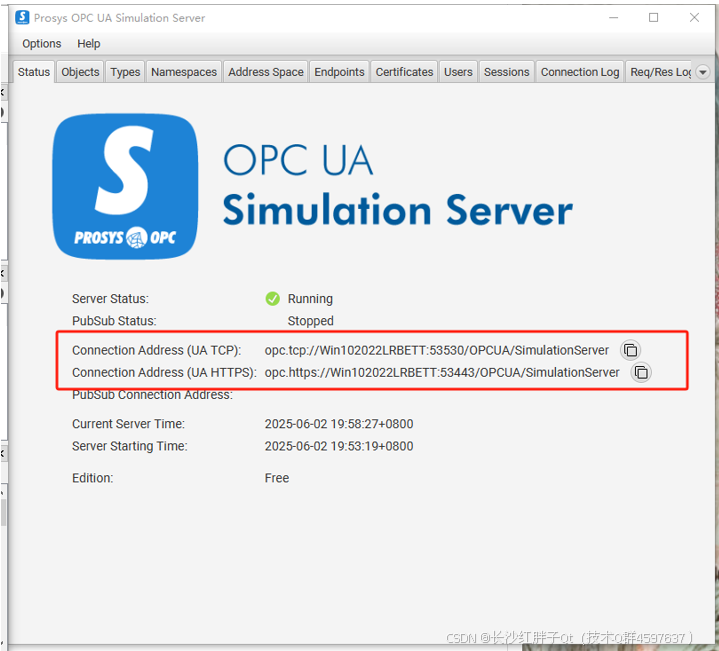The height and width of the screenshot is (651, 719).
Task: Switch to the Types tab
Action: (125, 72)
